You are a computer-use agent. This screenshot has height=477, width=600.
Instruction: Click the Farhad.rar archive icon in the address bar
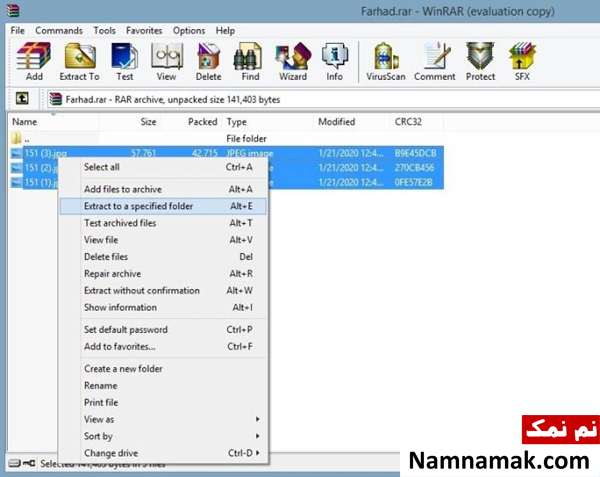pos(56,99)
